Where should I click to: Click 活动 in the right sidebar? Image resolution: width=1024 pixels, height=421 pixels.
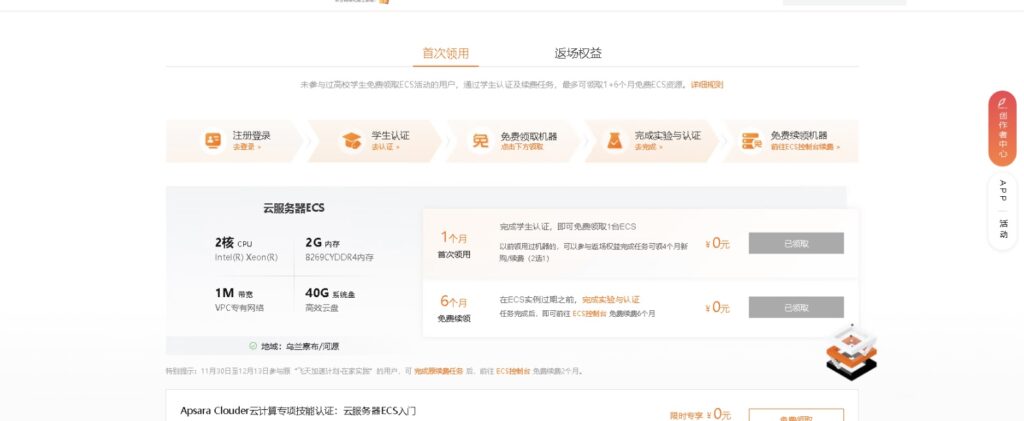[1002, 228]
